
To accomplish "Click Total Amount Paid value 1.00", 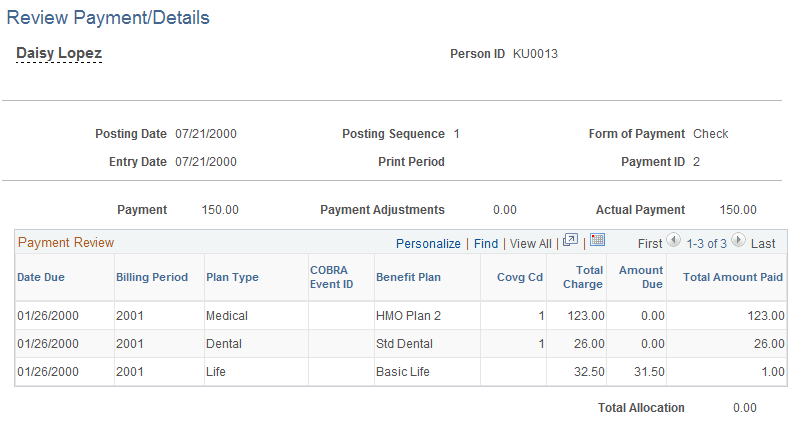I will [773, 372].
